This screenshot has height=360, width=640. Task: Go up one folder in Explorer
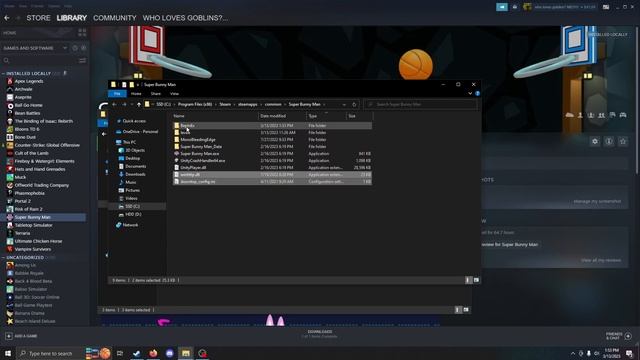pyautogui.click(x=139, y=104)
